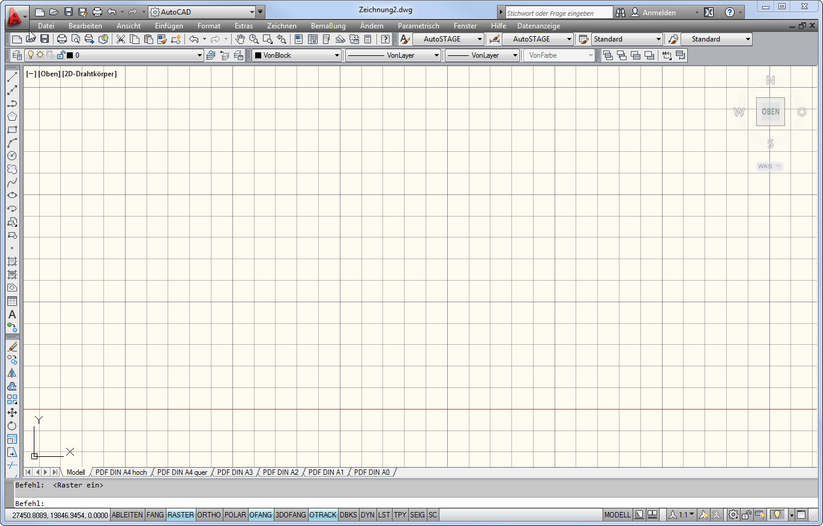Click the Help question mark toolbar icon
Screen dimensions: 823x526
coord(385,39)
